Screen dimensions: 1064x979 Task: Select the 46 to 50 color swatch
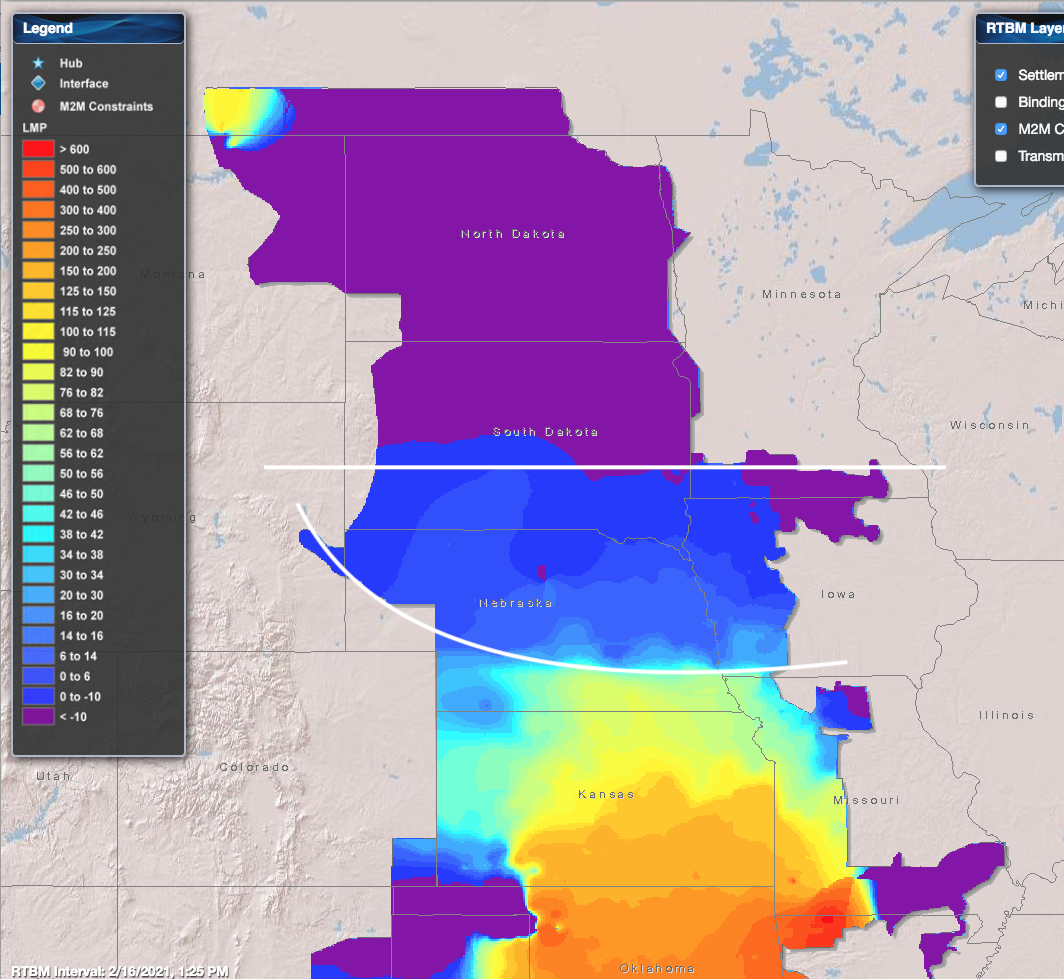38,494
